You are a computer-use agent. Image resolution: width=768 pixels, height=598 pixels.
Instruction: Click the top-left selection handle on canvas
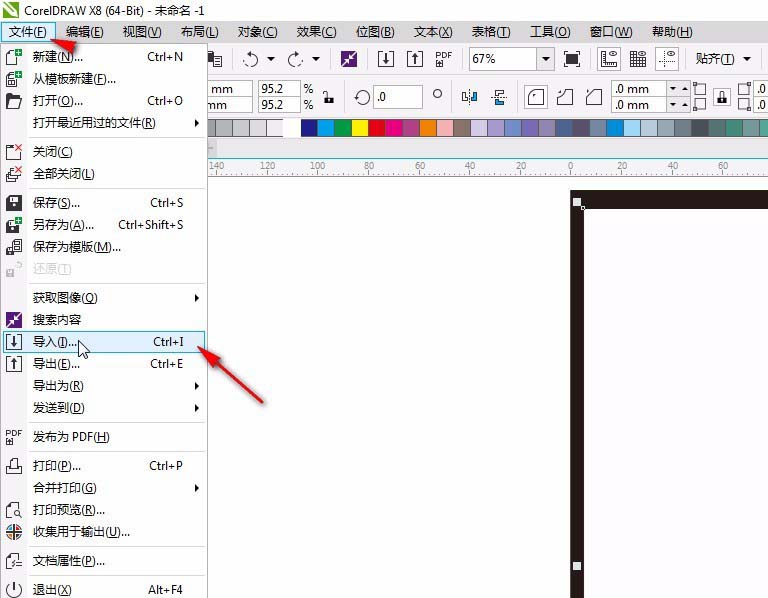[577, 202]
